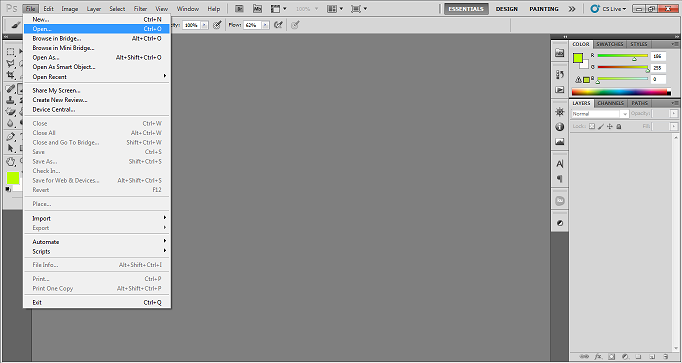Choose Open As Smart Object... entry

coord(97,67)
